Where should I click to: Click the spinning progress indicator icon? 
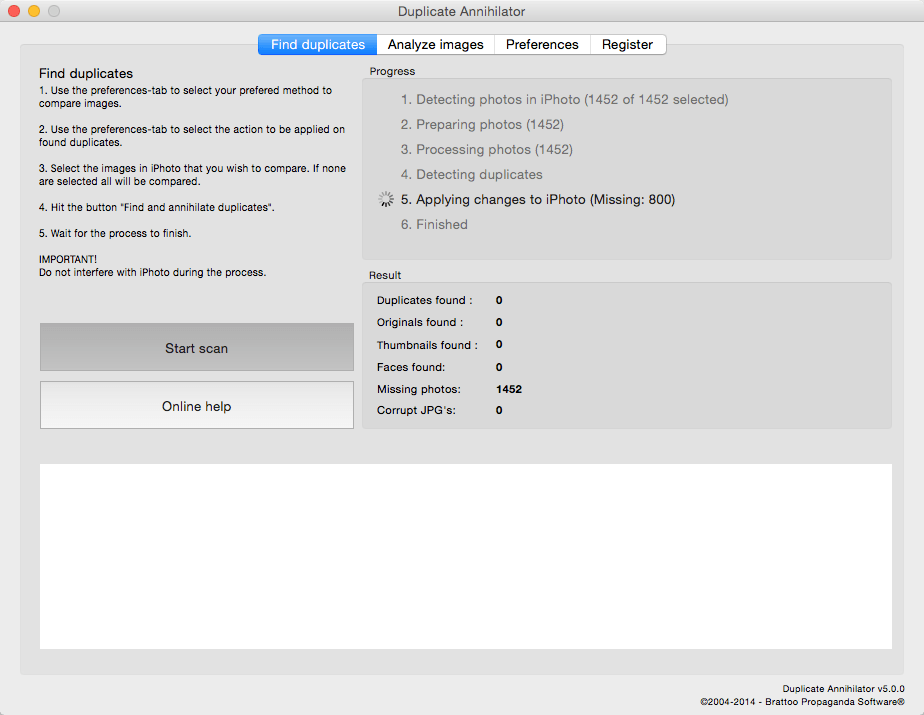point(386,199)
